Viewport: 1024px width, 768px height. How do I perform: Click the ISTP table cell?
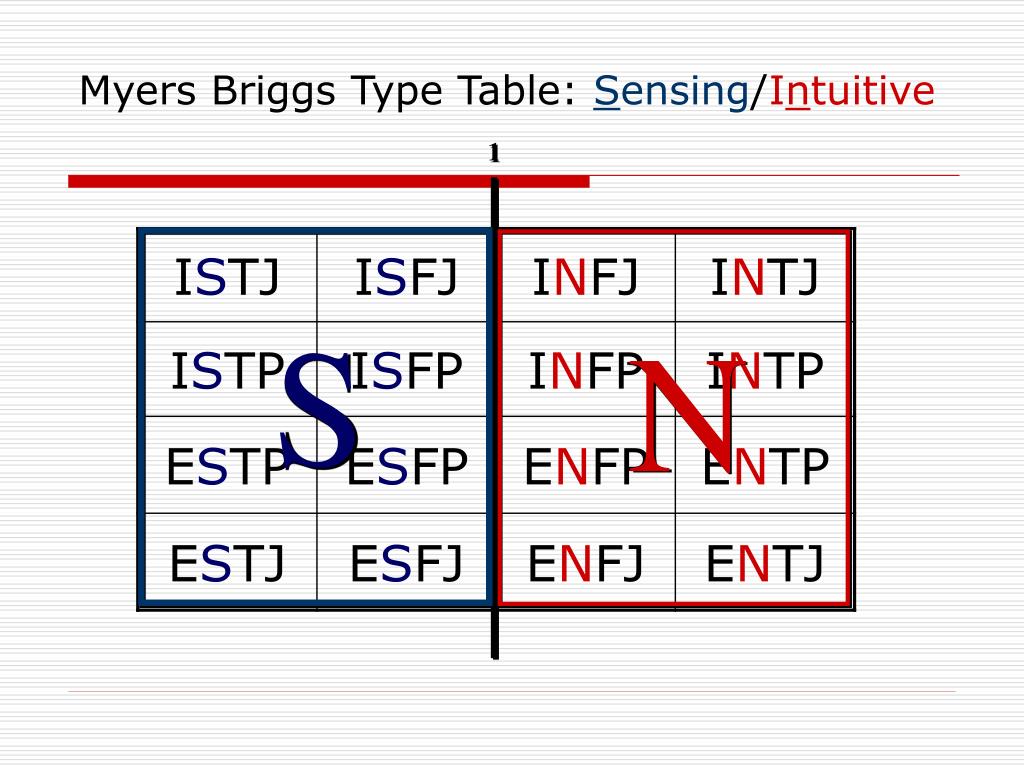coord(231,370)
